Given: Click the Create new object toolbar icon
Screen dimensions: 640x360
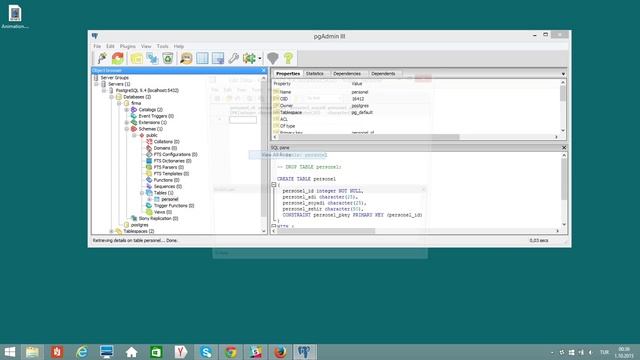Looking at the screenshot, I should (152, 58).
